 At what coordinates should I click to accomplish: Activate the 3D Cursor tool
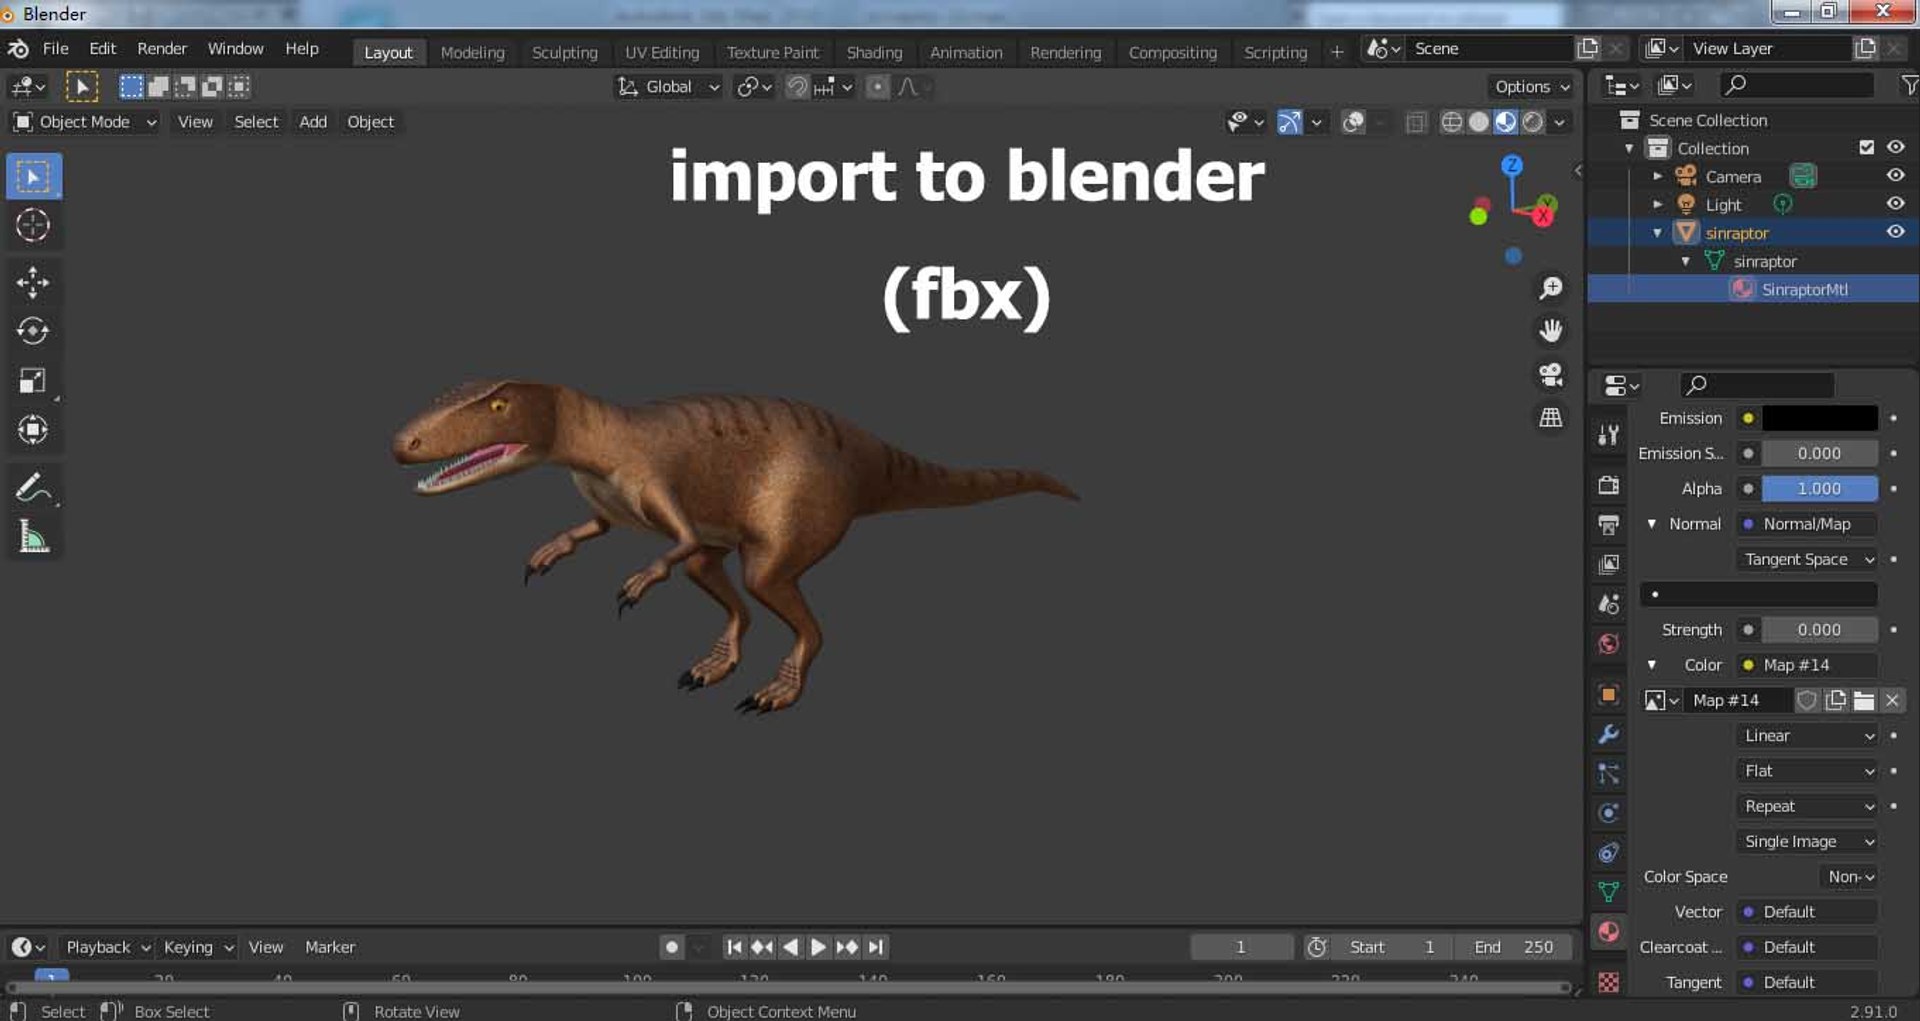click(x=33, y=226)
